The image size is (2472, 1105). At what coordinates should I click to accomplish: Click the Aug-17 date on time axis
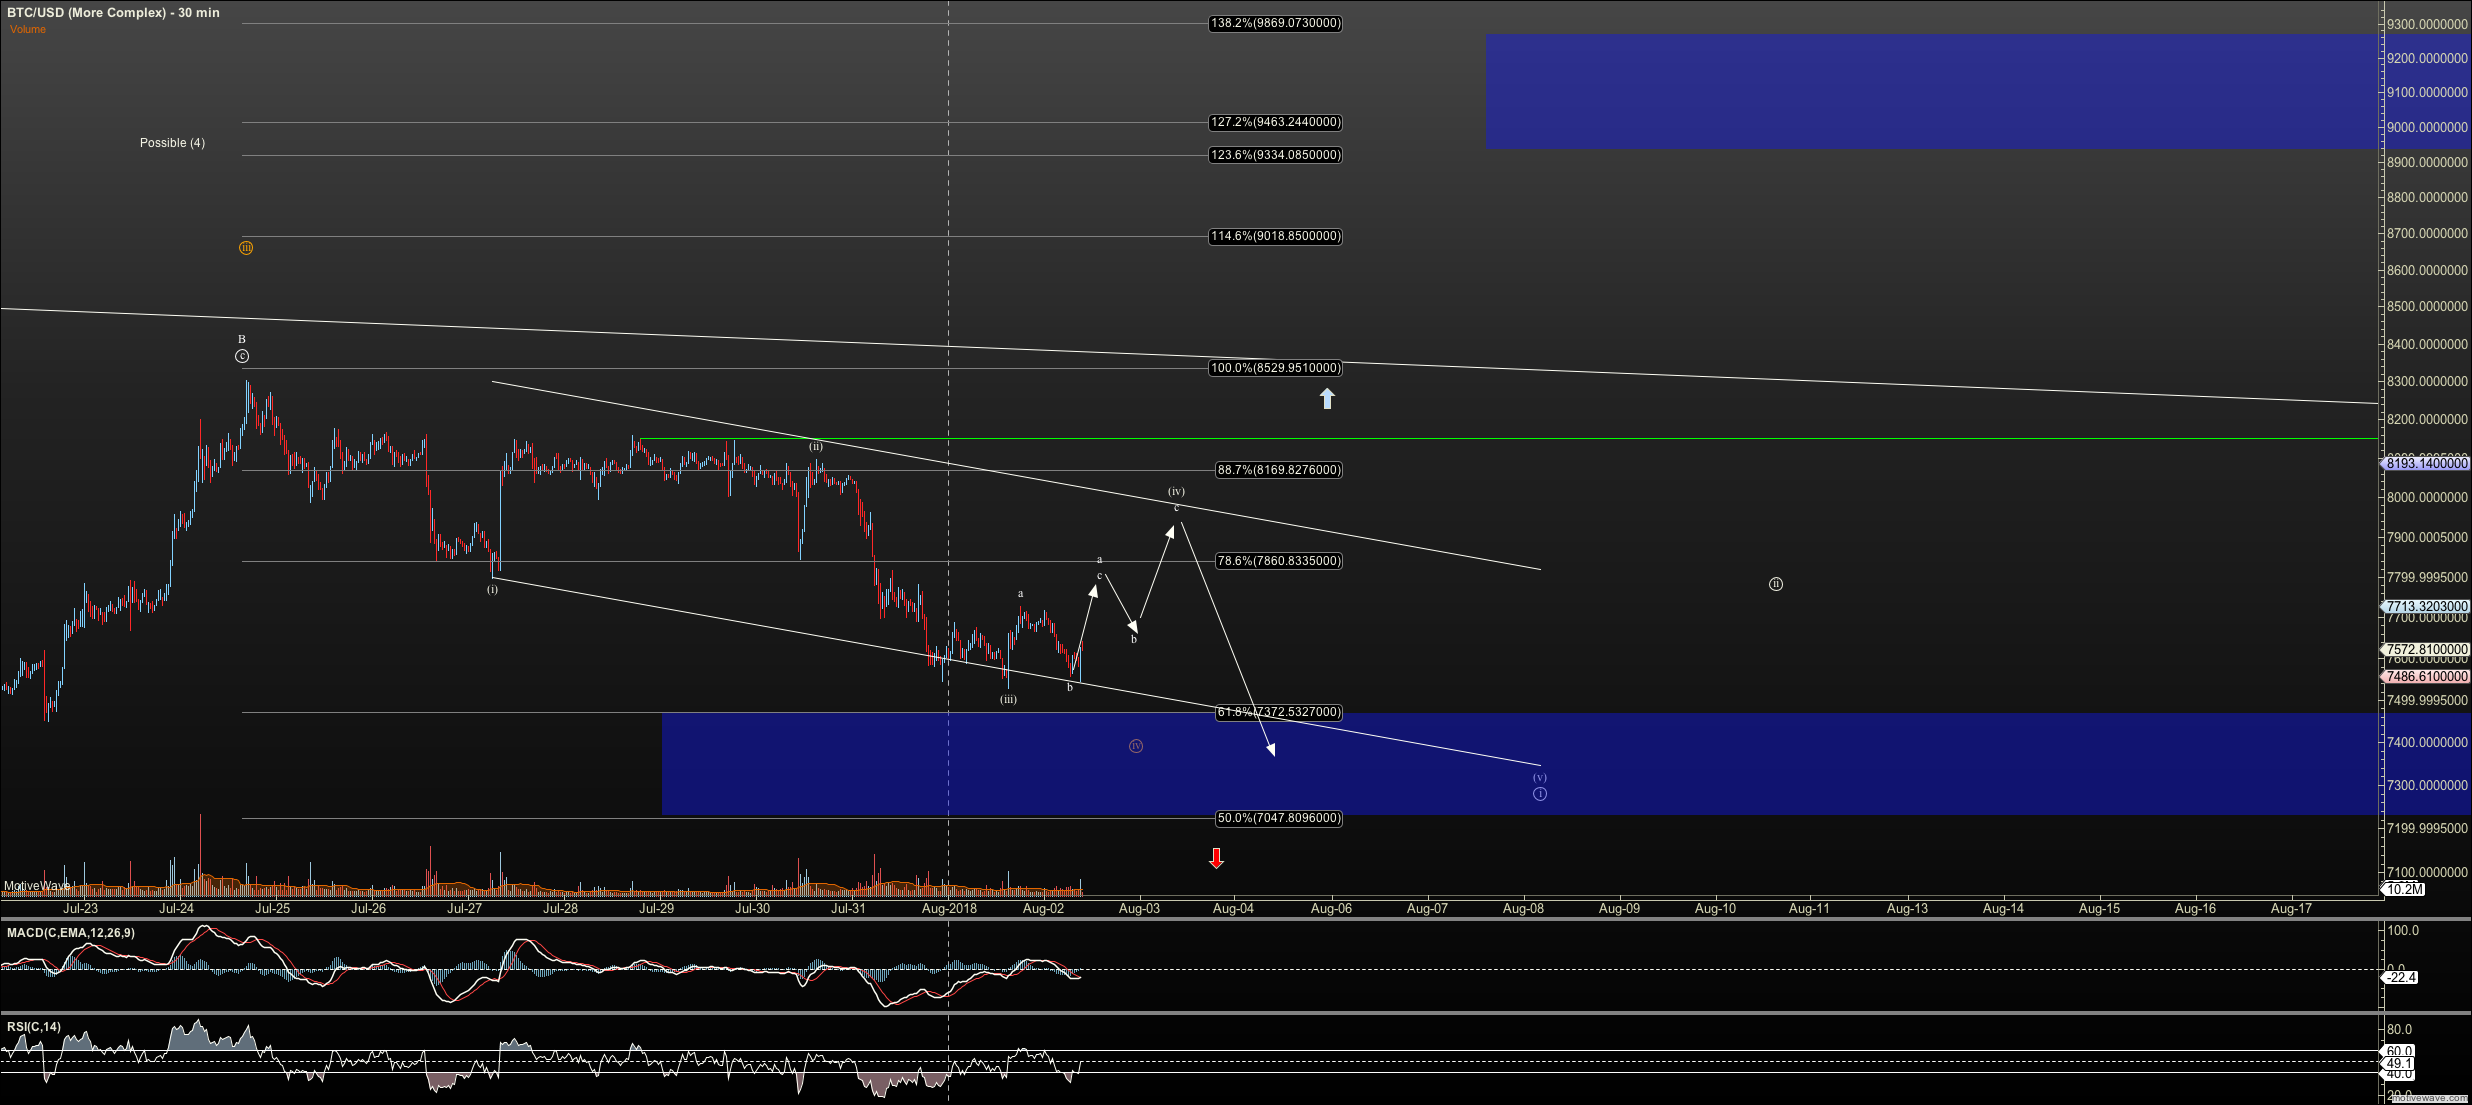(2292, 909)
